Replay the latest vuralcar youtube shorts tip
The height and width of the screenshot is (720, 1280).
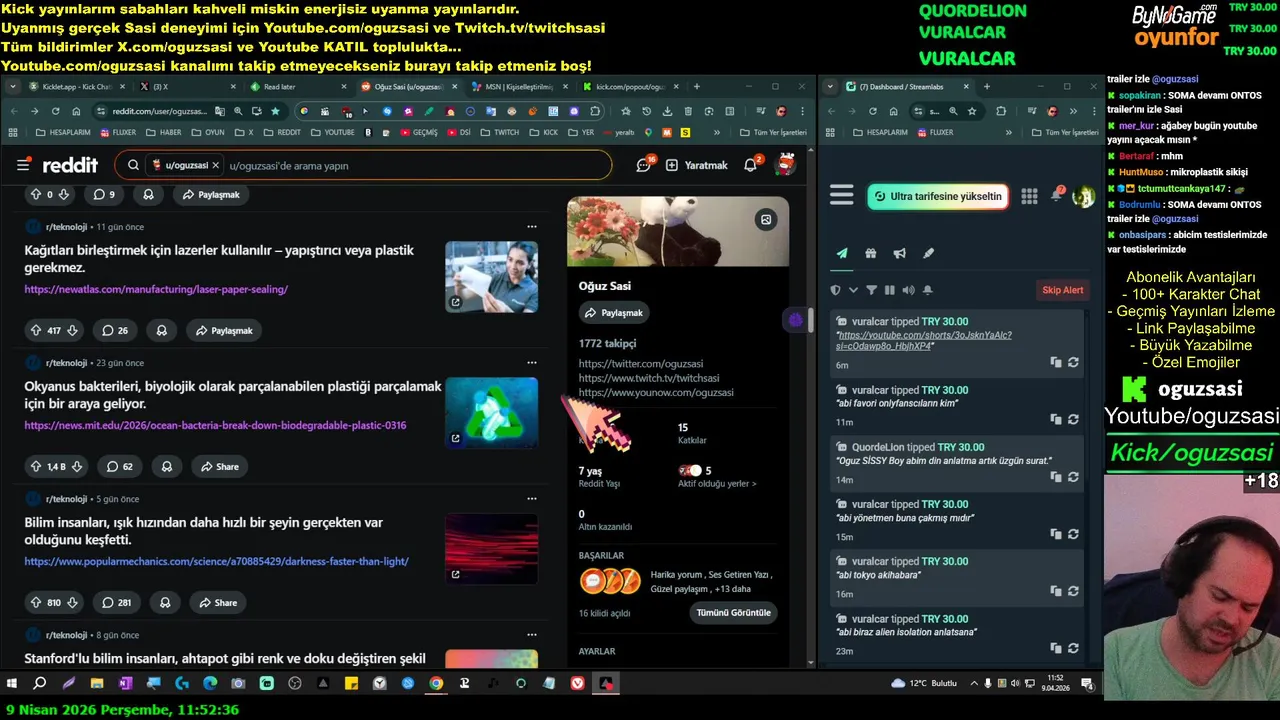click(x=1073, y=362)
